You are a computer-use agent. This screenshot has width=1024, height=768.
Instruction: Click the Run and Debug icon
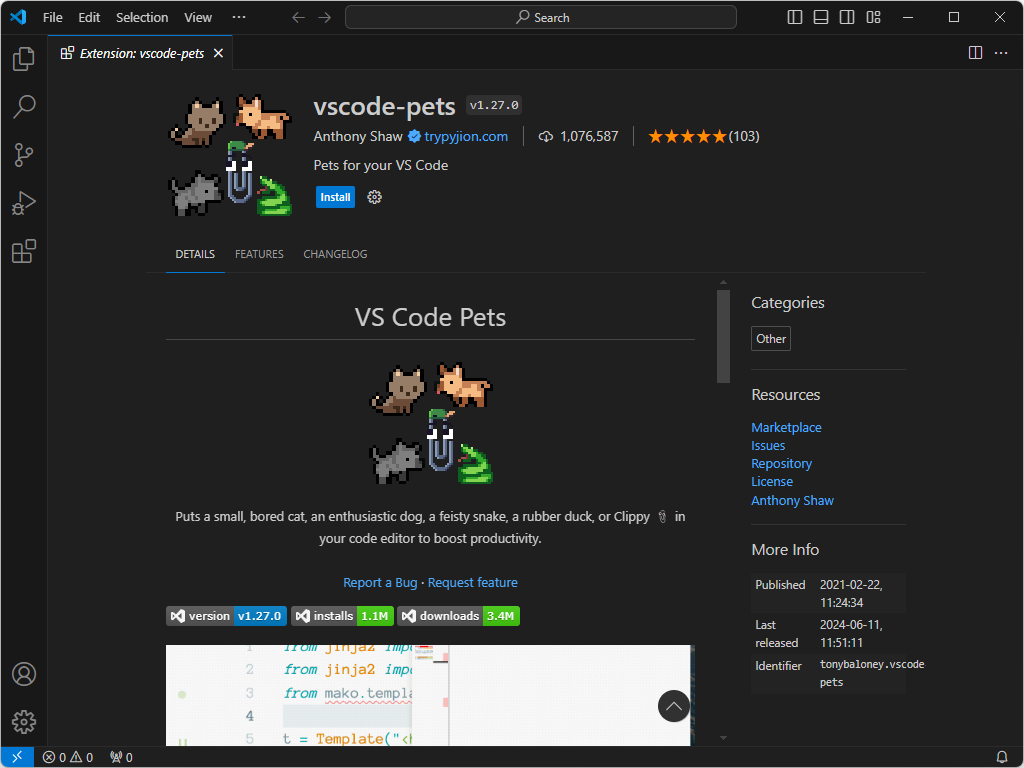[23, 203]
